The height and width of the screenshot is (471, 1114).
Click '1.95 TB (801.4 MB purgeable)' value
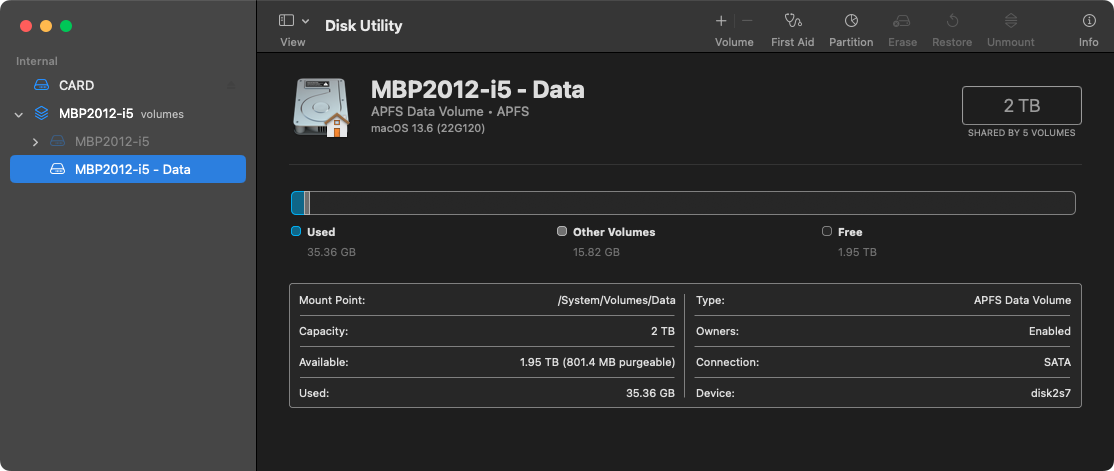tap(597, 362)
